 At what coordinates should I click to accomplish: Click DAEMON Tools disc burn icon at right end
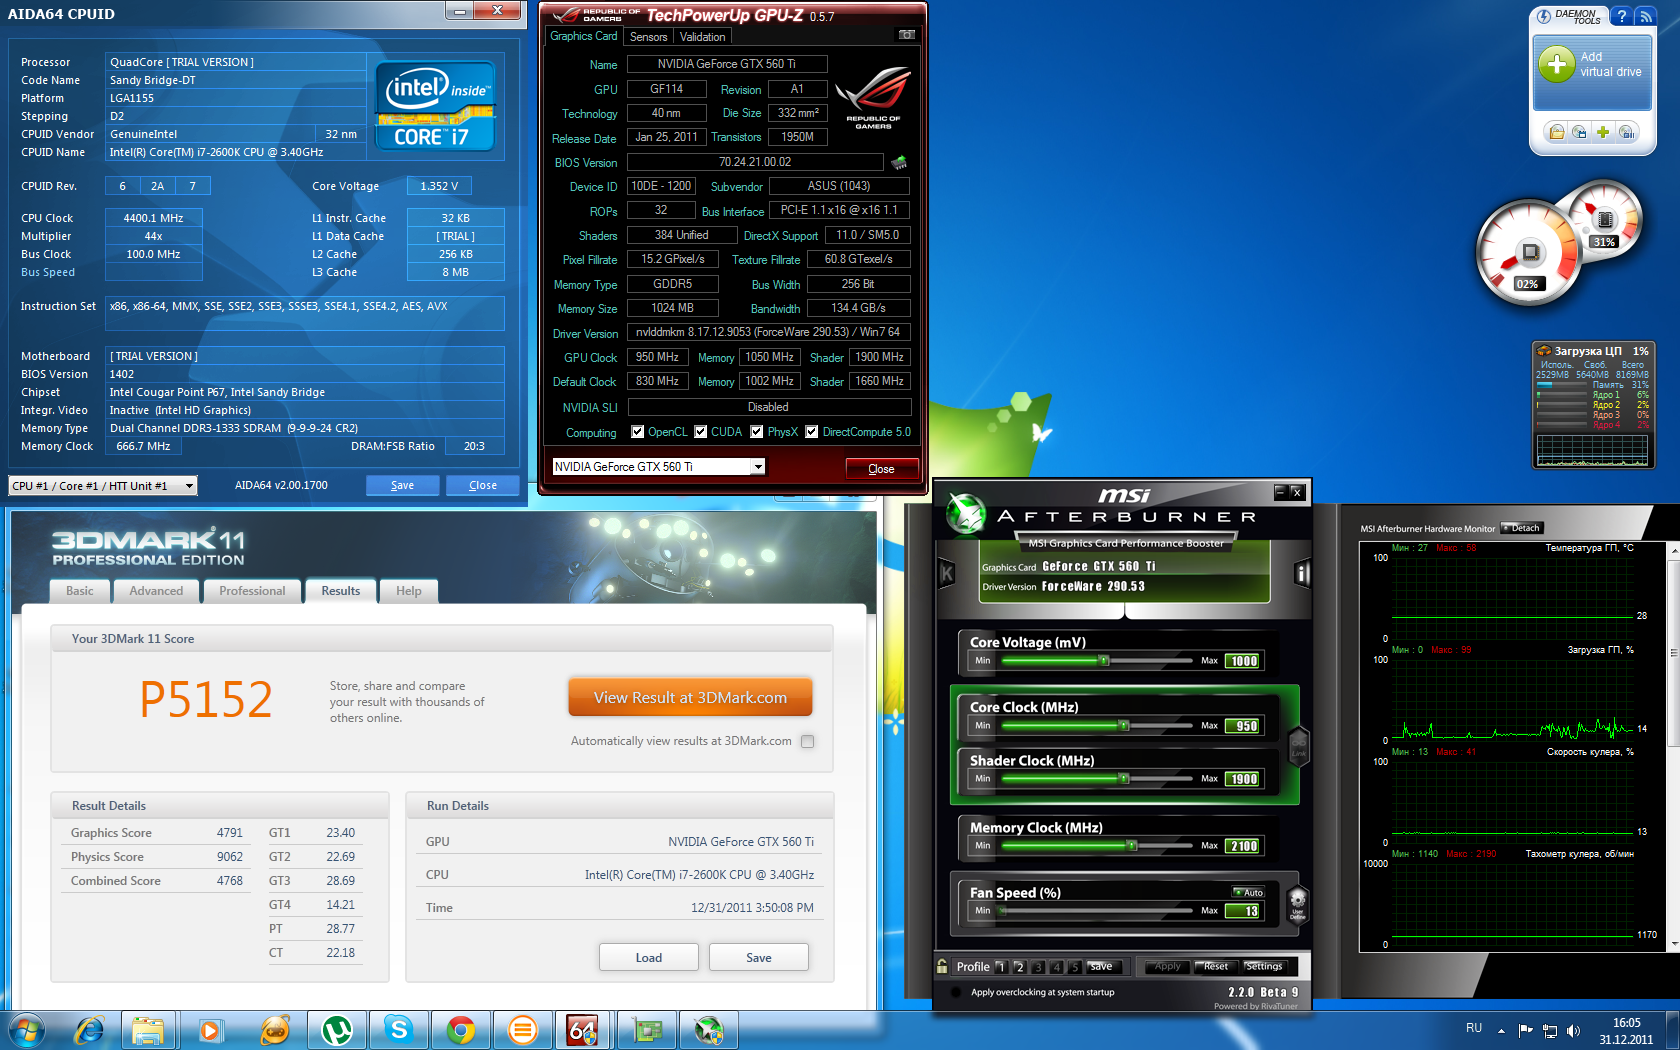point(1627,132)
